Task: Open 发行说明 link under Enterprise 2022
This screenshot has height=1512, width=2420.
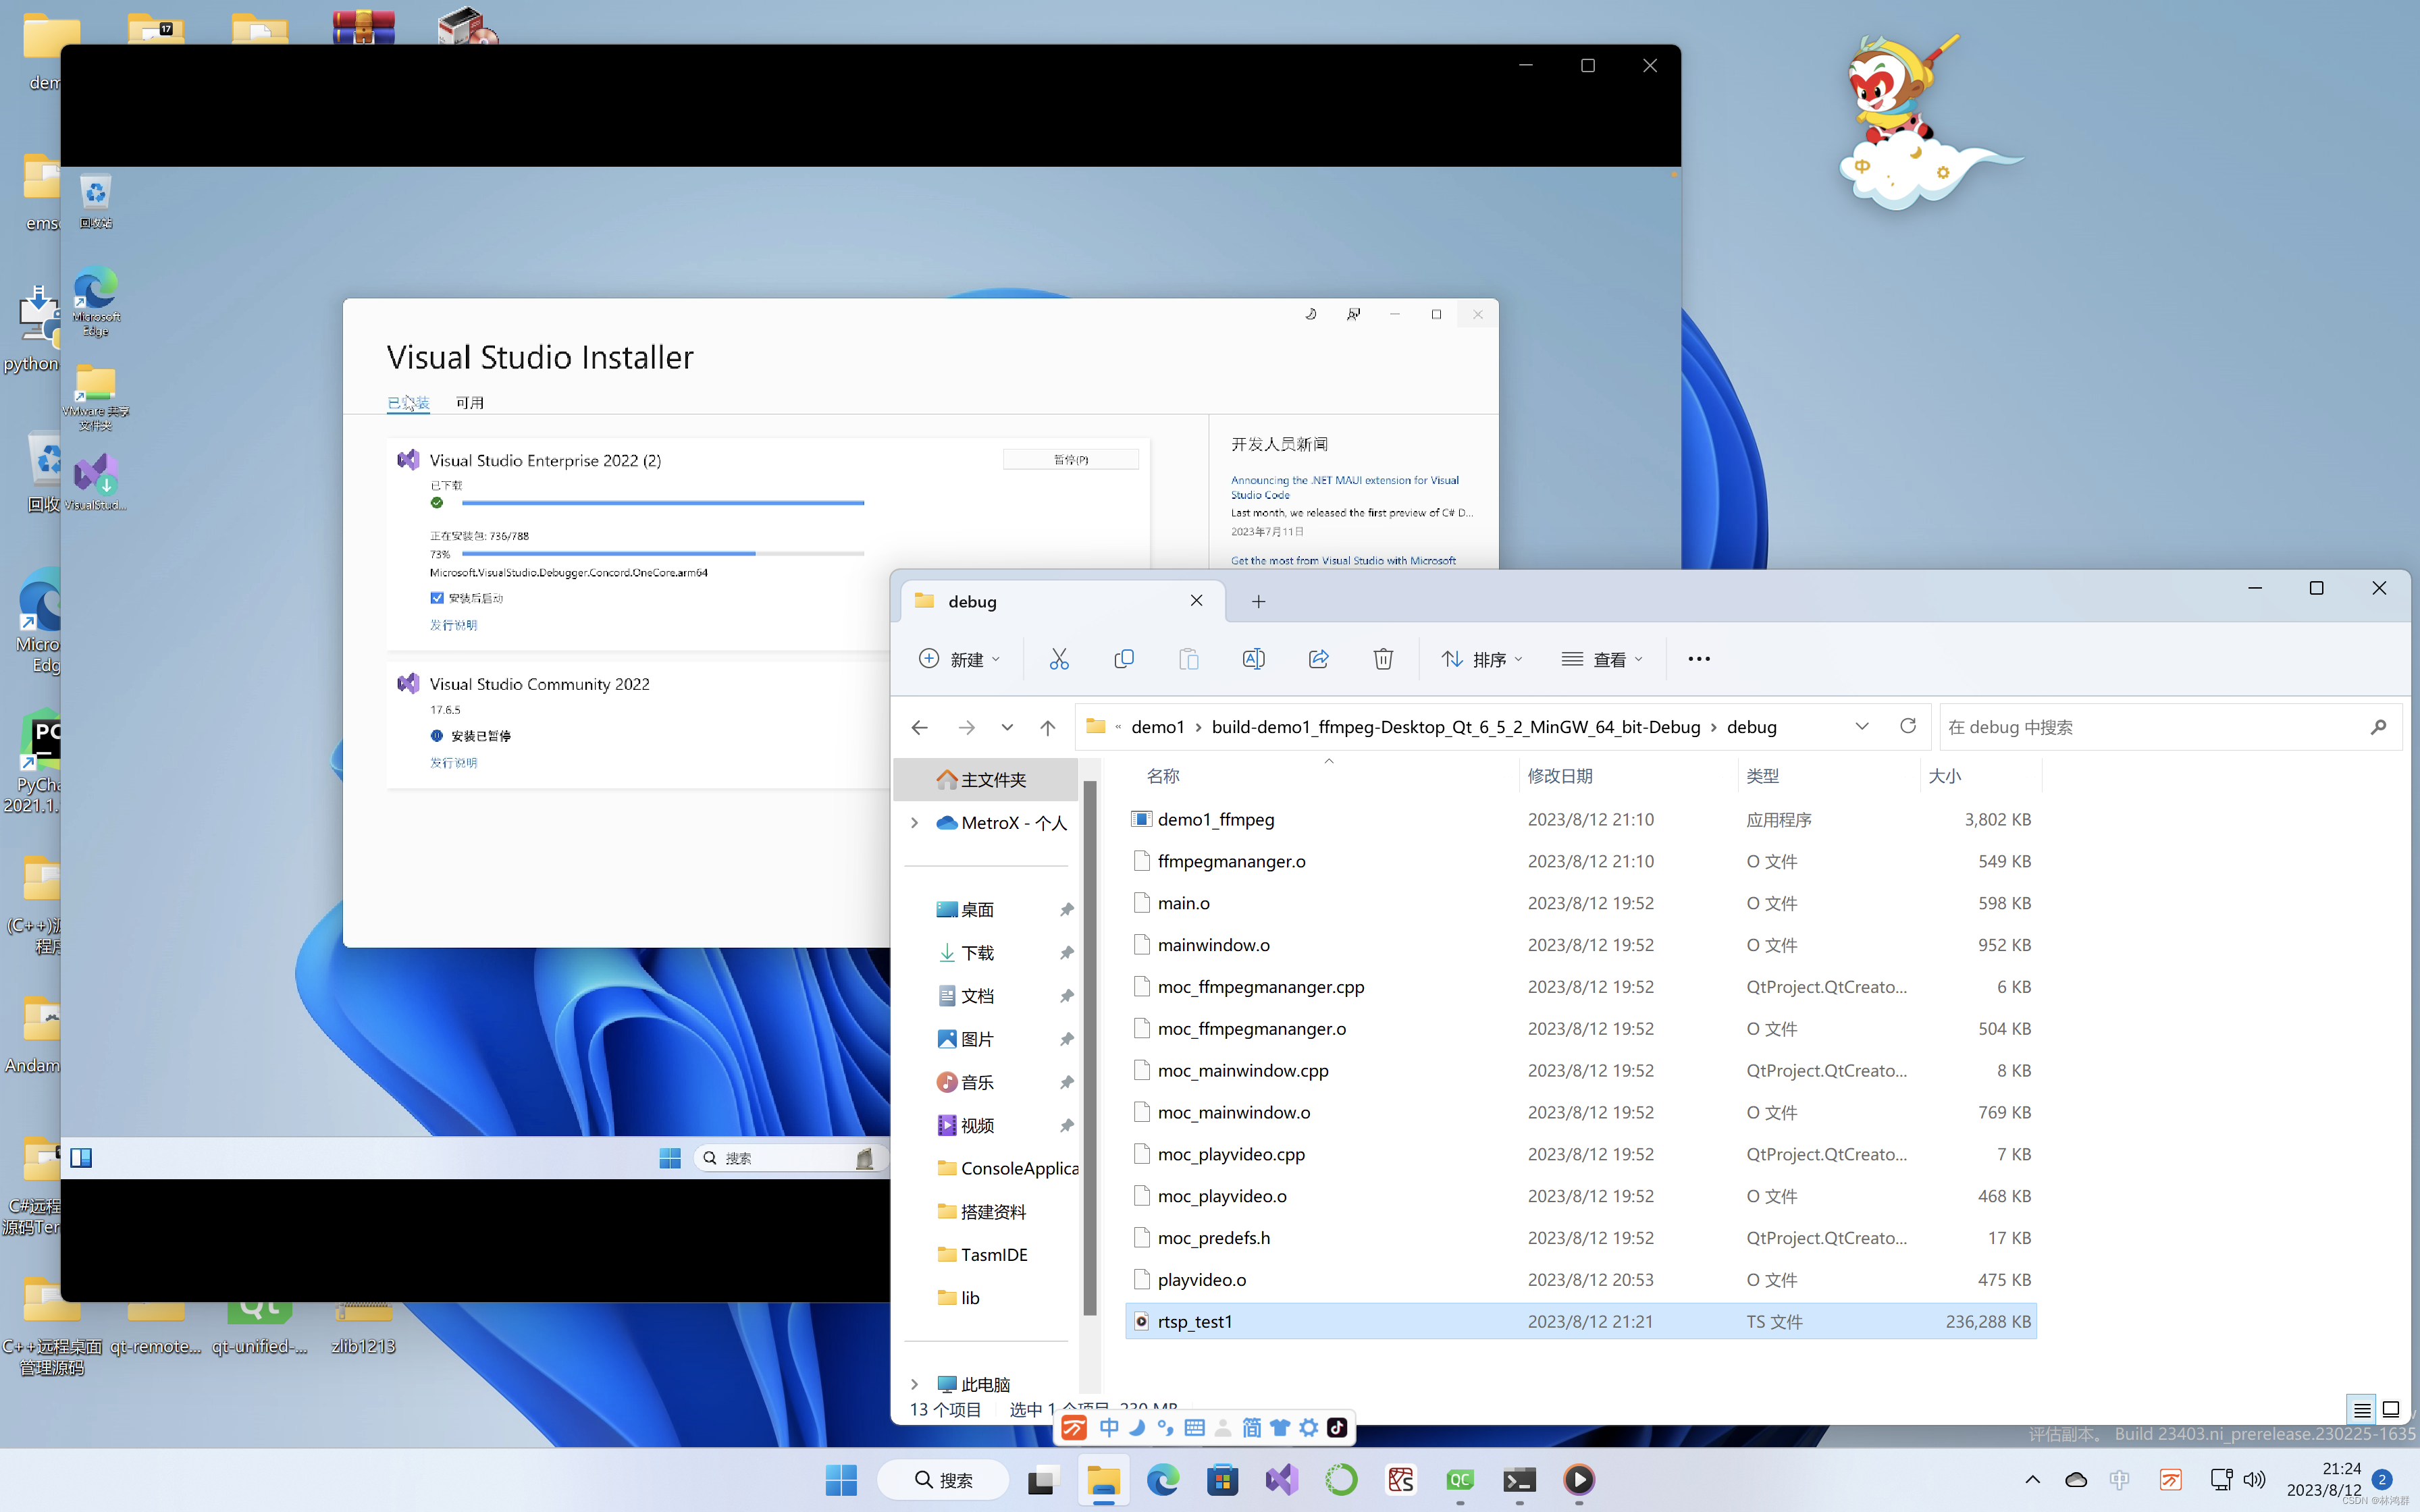Action: point(453,624)
